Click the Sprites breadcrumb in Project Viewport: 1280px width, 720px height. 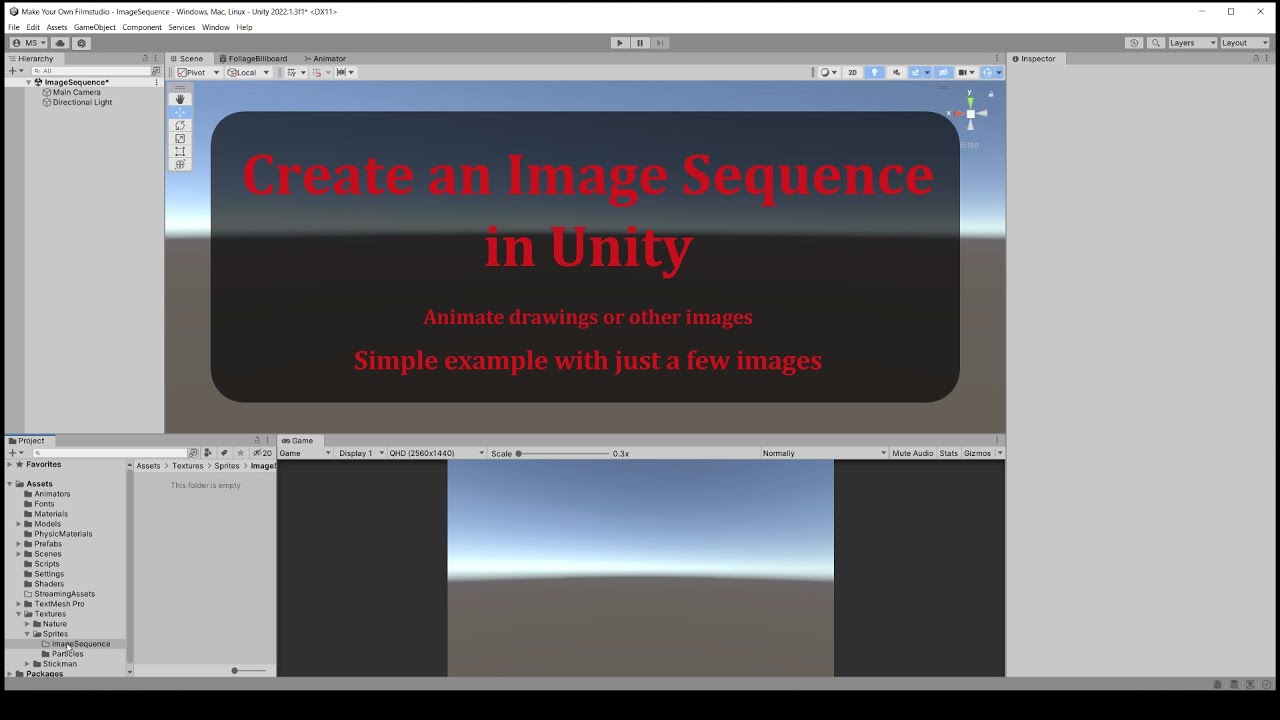(x=227, y=466)
